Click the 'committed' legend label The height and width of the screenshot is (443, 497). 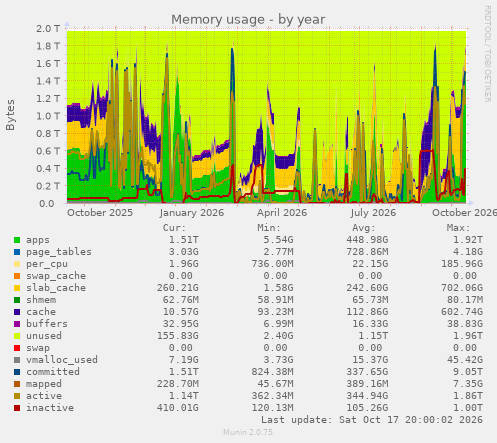pos(53,372)
